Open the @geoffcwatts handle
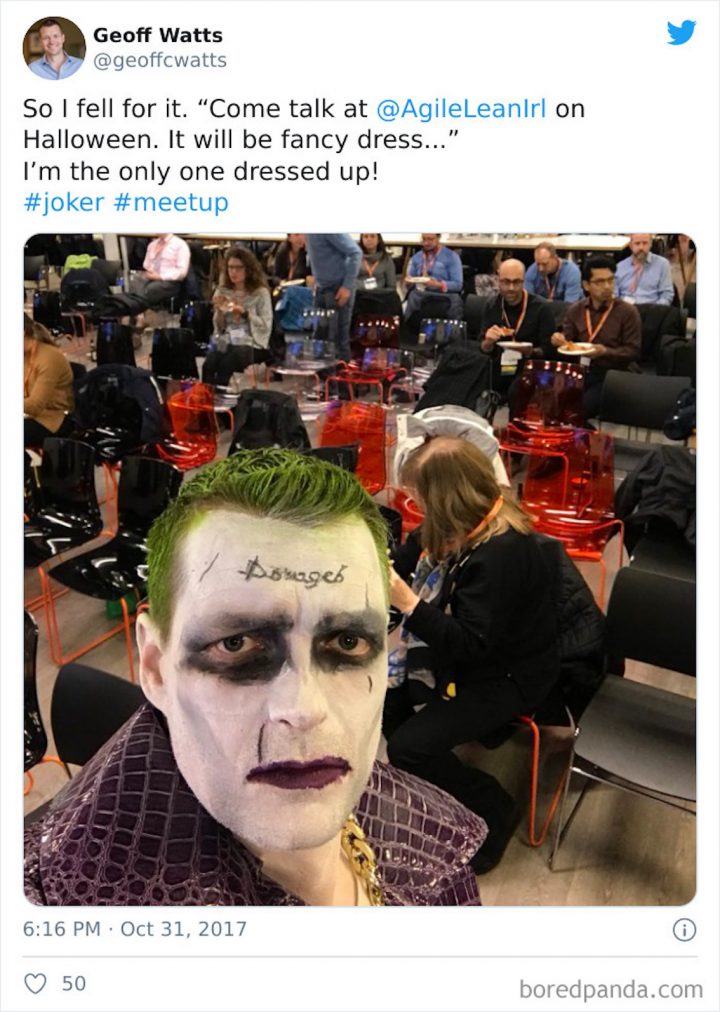Screen dimensions: 720x1012 [160, 60]
